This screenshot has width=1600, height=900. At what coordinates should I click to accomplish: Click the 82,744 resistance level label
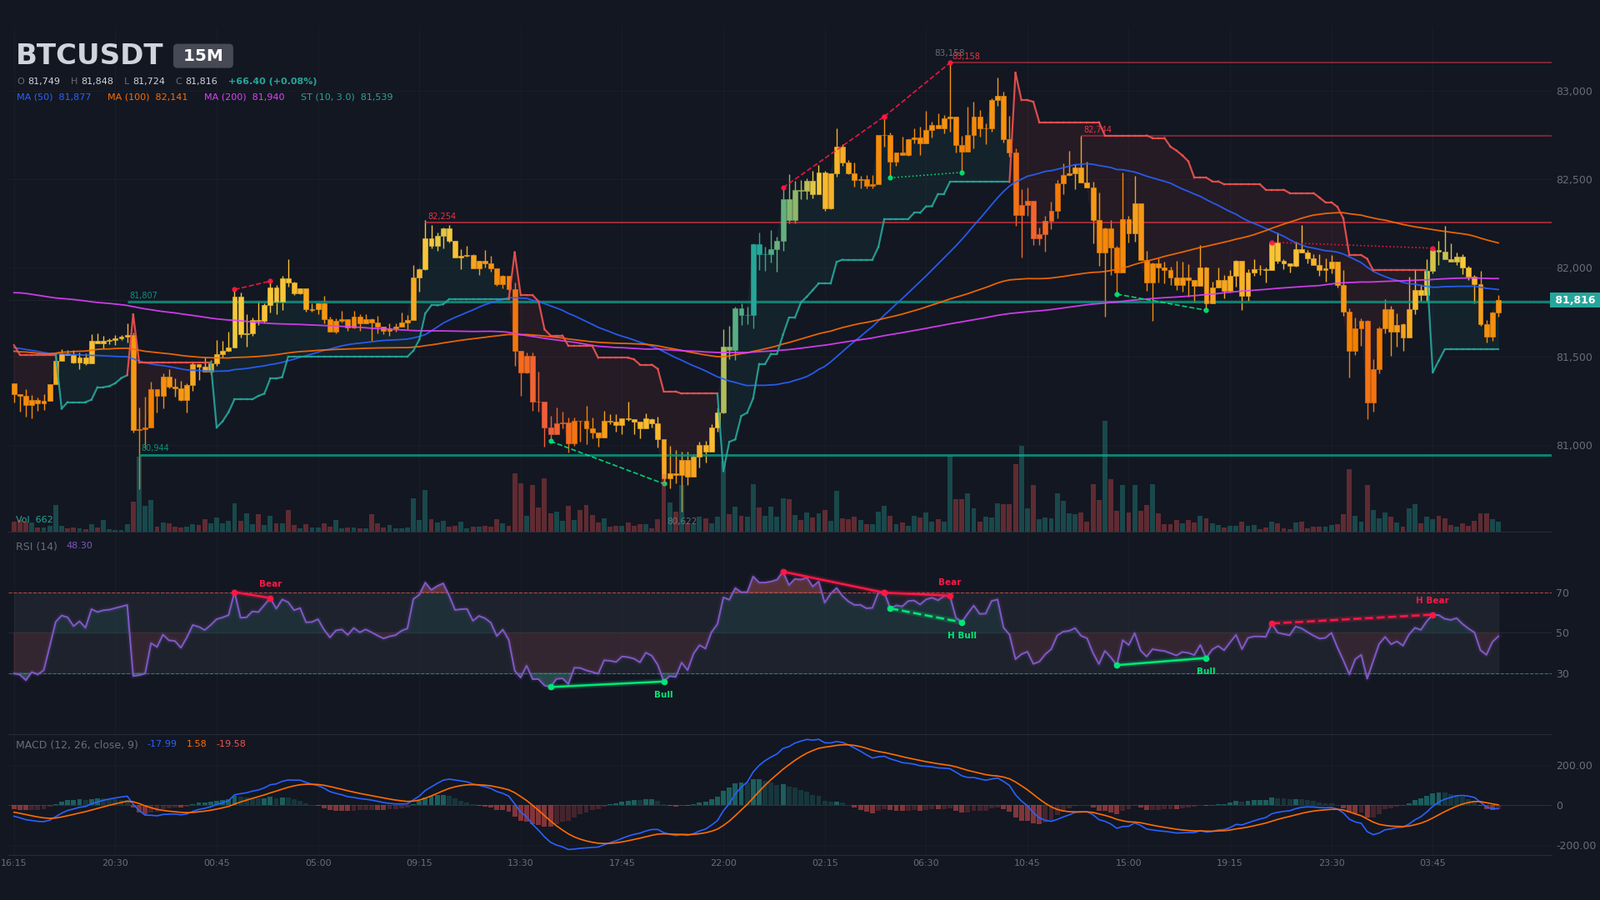(1097, 130)
